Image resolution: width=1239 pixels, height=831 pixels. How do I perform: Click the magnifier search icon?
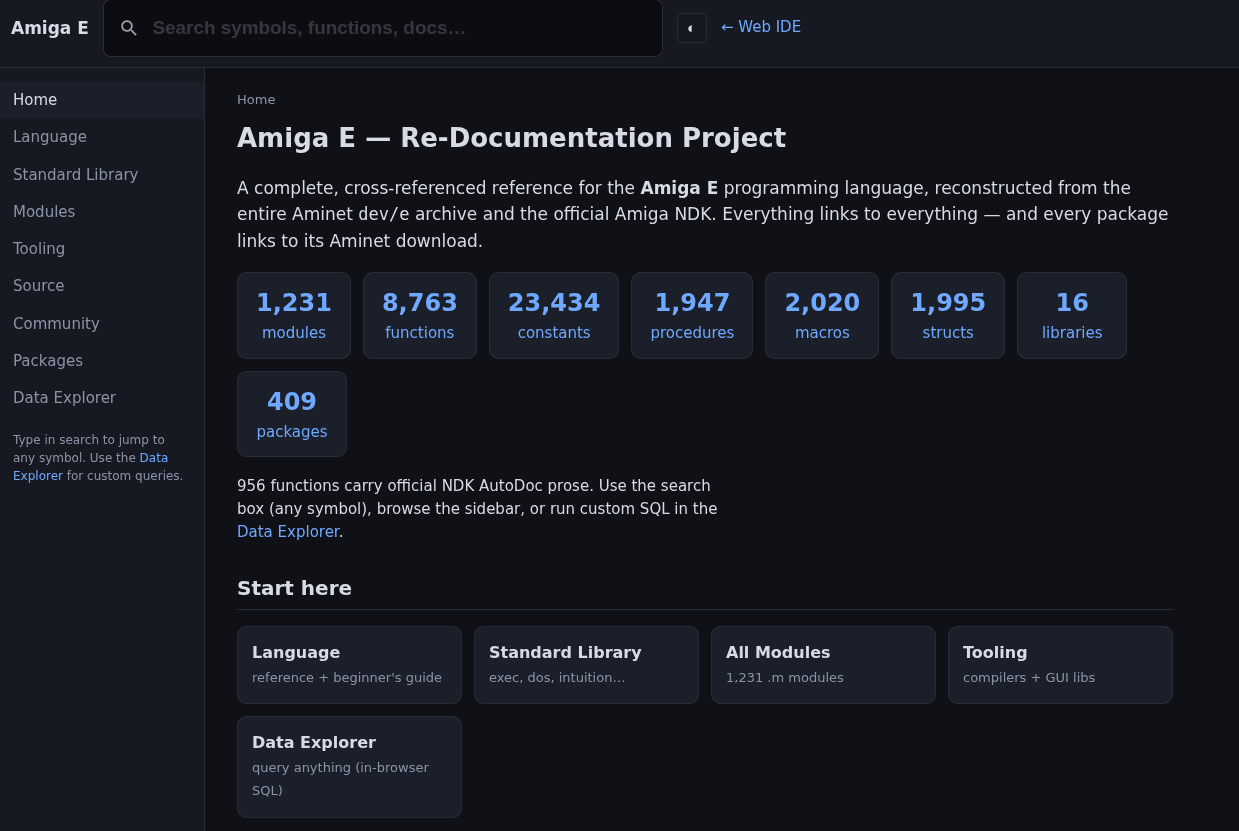(129, 28)
